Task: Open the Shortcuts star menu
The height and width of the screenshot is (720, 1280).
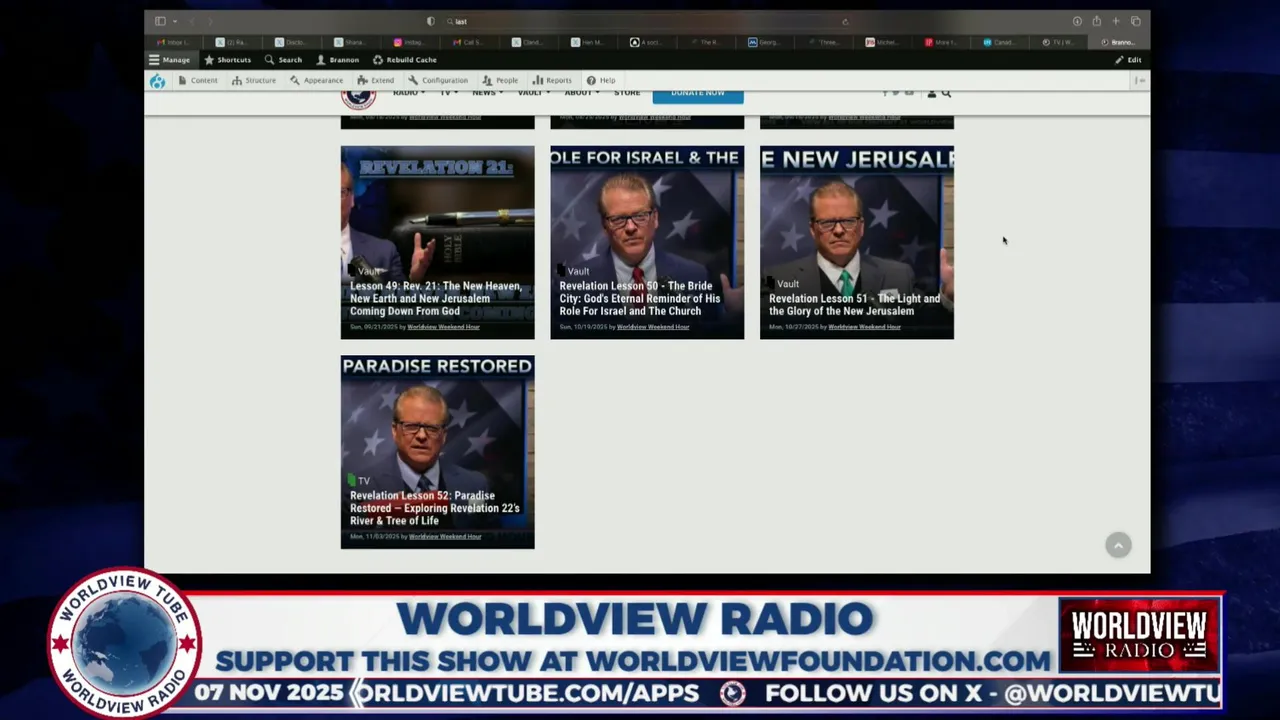Action: point(228,60)
